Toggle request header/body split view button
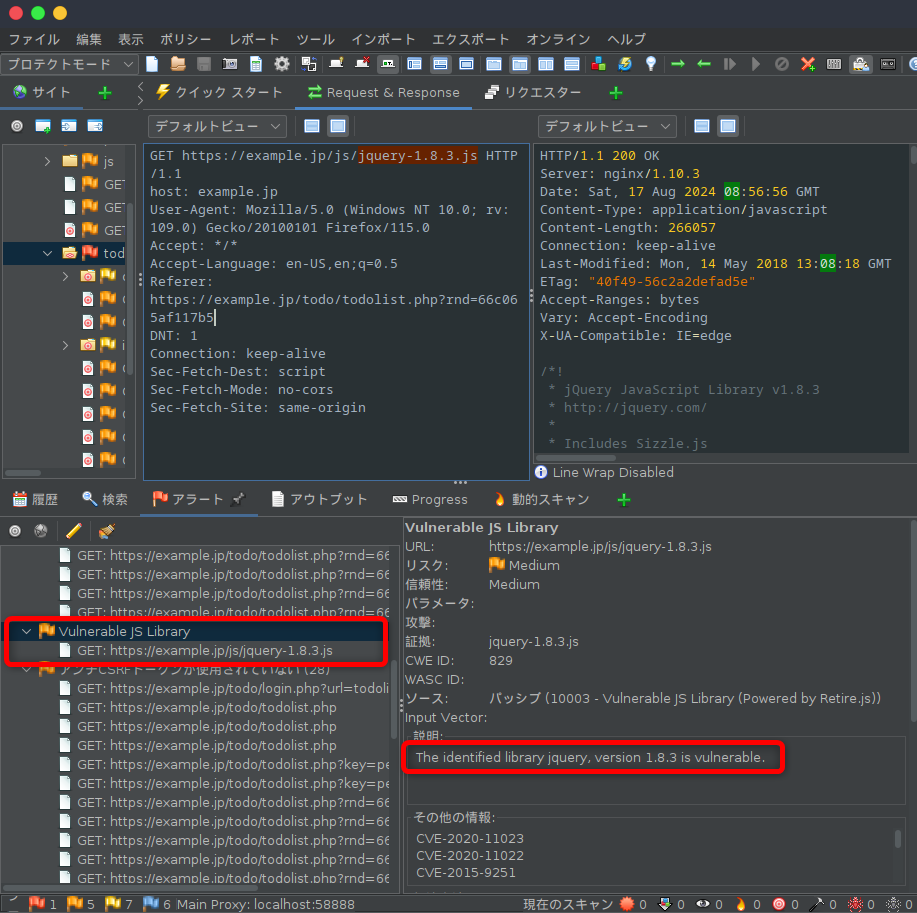Image resolution: width=917 pixels, height=913 pixels. click(312, 126)
